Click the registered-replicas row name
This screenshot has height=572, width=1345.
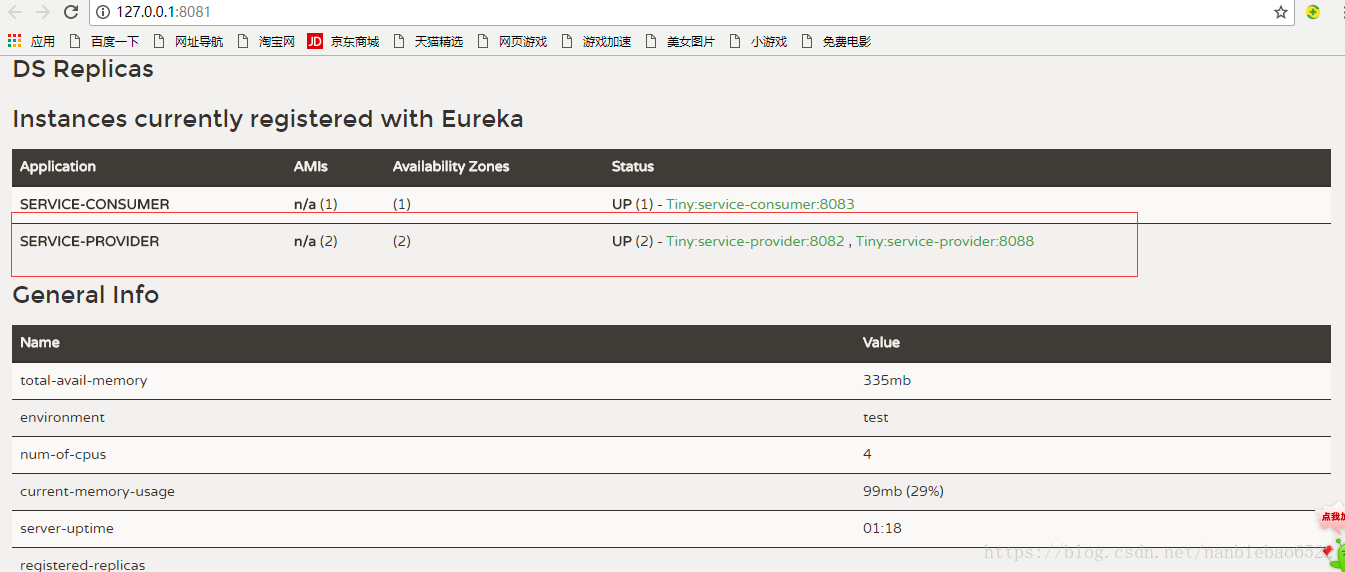(83, 565)
